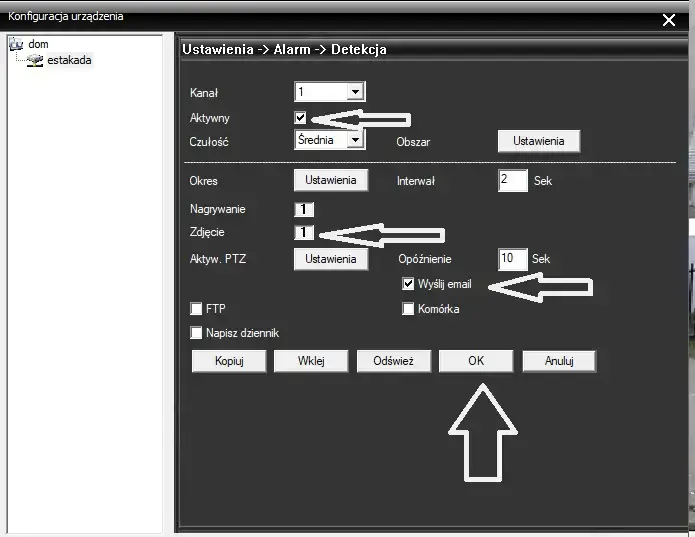This screenshot has width=695, height=537.
Task: Open Okres Ustawienia button
Action: (331, 180)
